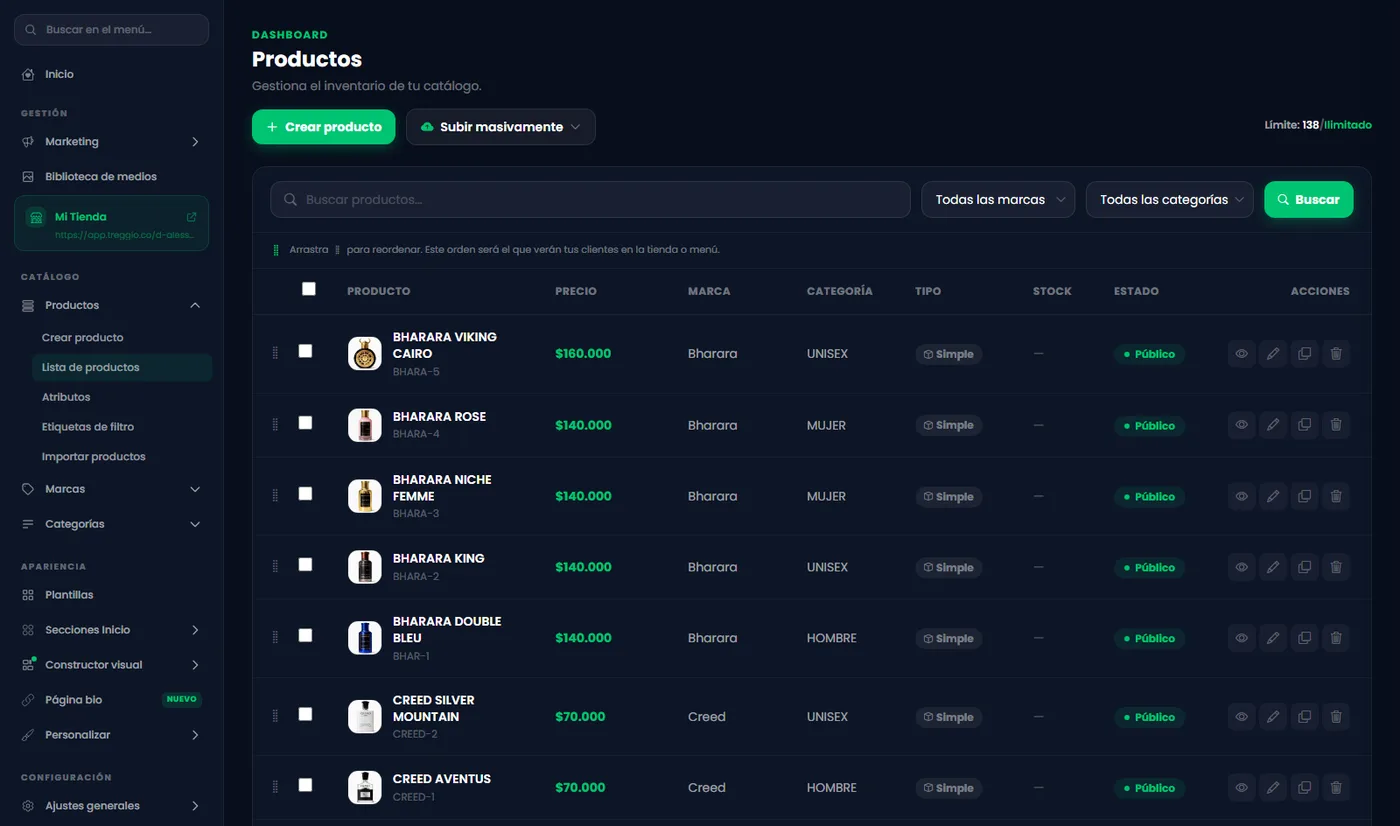The height and width of the screenshot is (826, 1400).
Task: Check the BHARARA ROSE row checkbox
Action: (305, 423)
